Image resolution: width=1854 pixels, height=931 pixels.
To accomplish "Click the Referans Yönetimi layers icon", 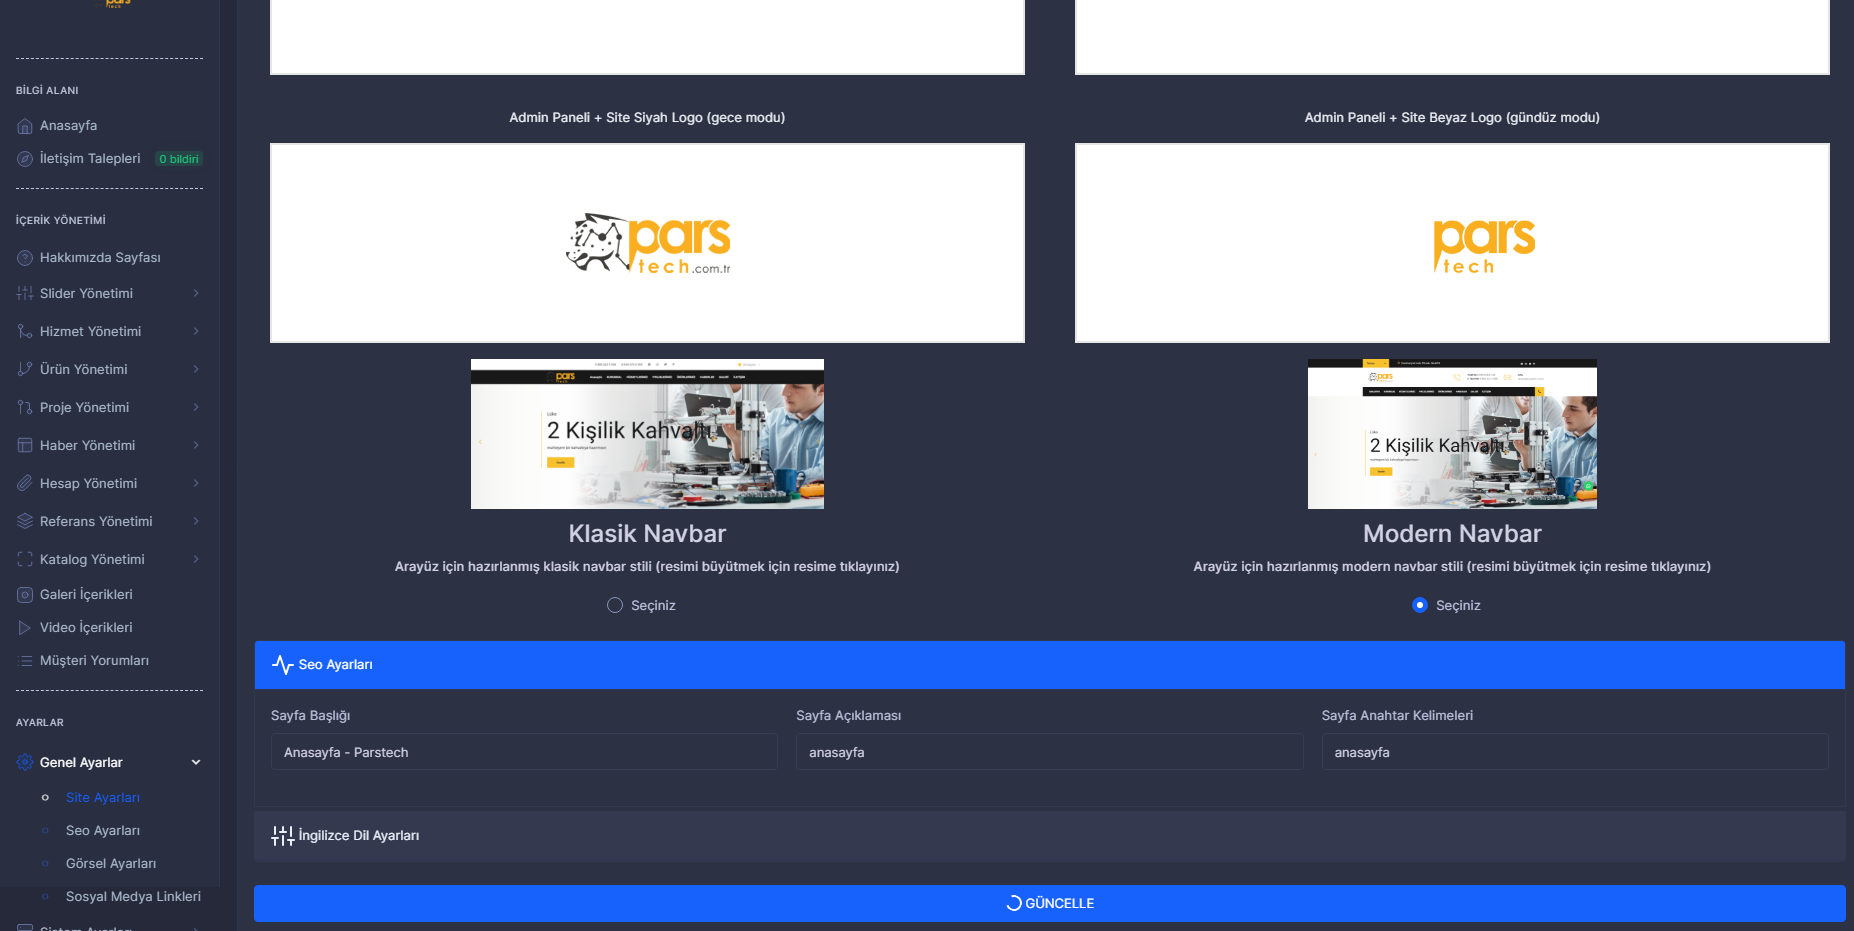I will click(25, 522).
